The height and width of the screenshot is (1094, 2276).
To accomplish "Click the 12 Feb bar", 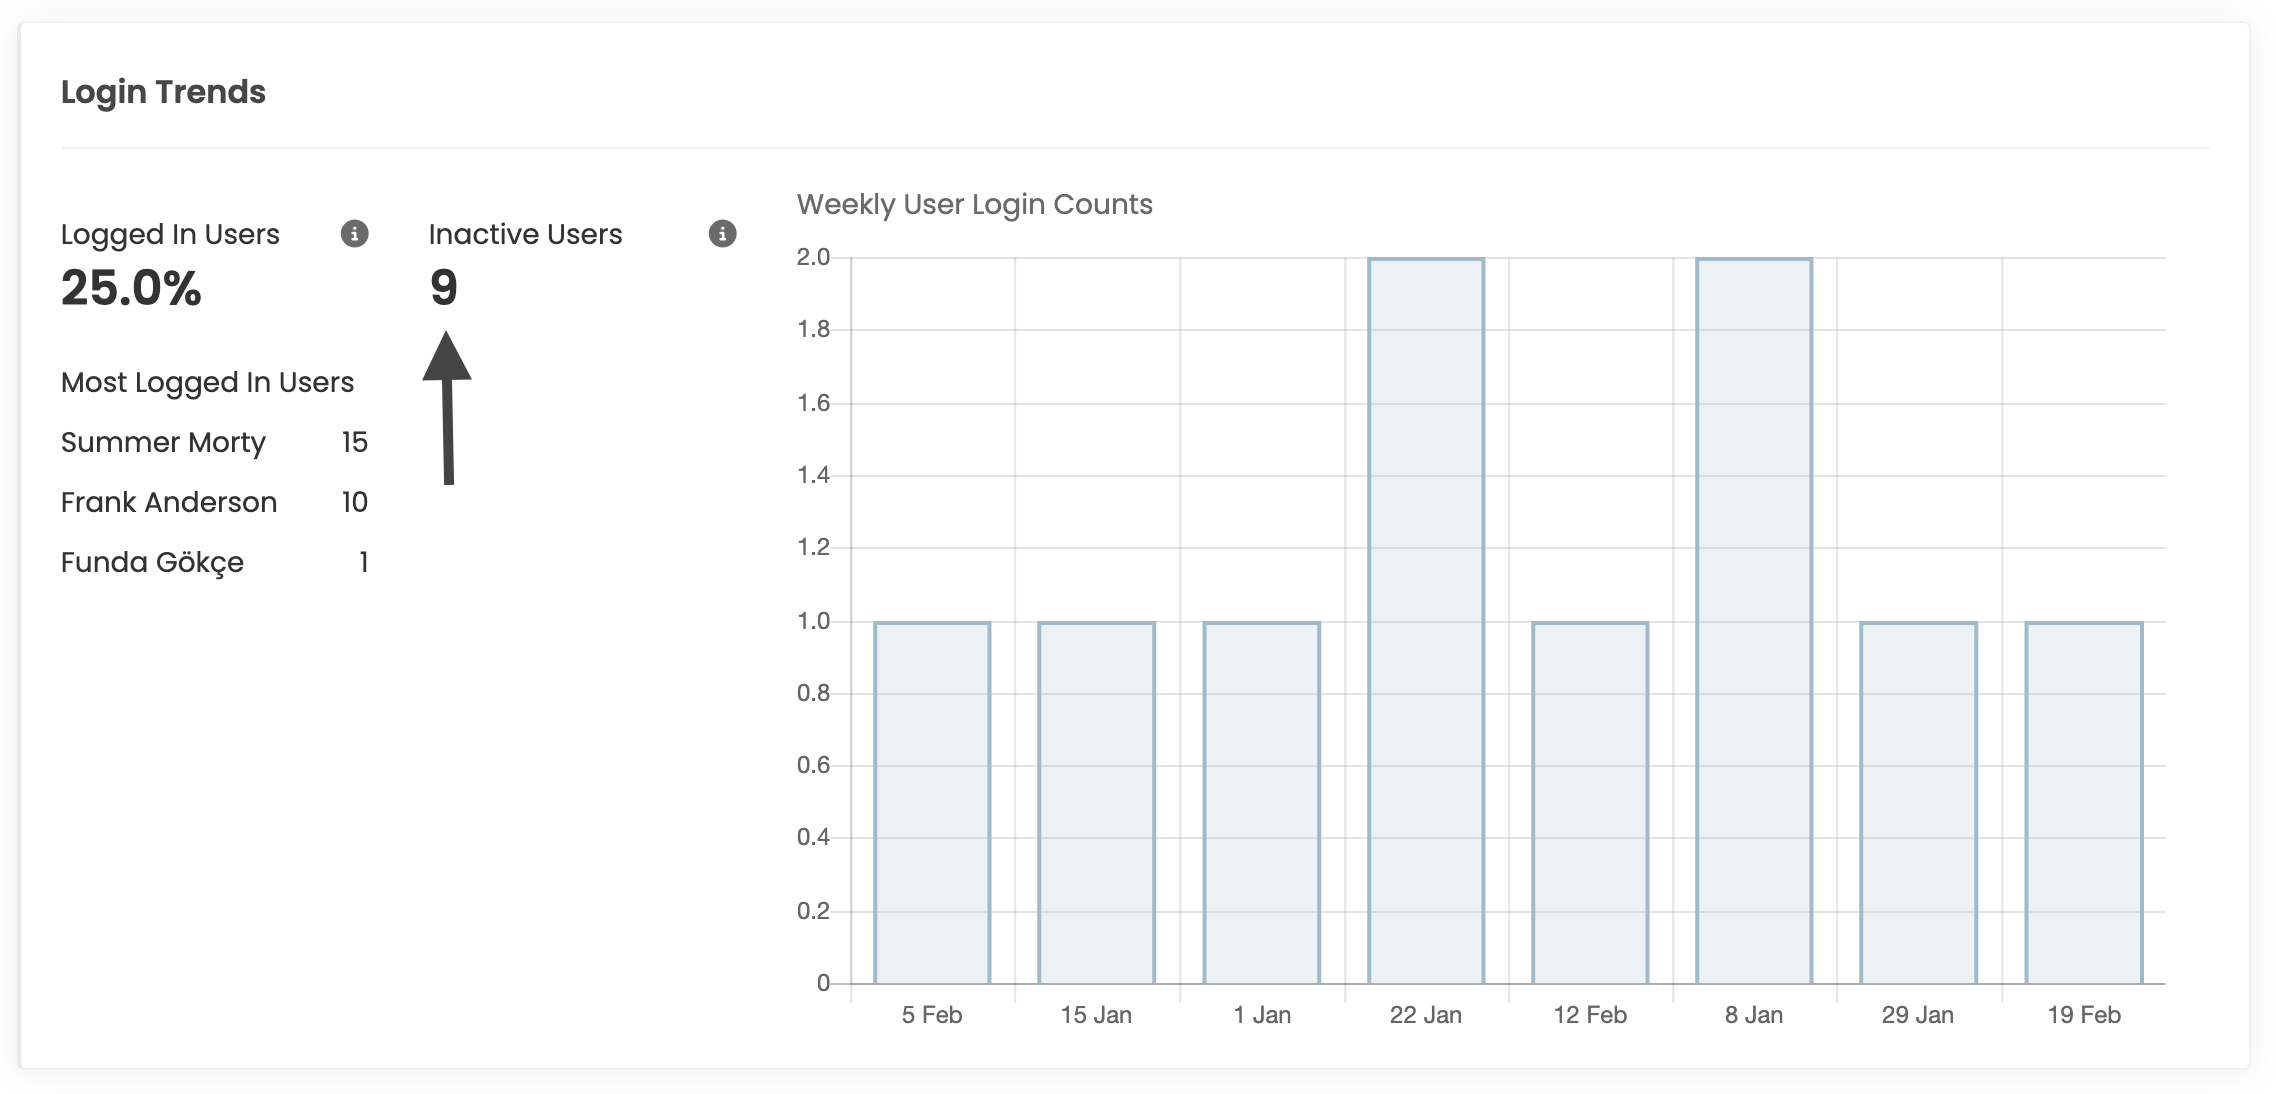I will coord(1590,802).
